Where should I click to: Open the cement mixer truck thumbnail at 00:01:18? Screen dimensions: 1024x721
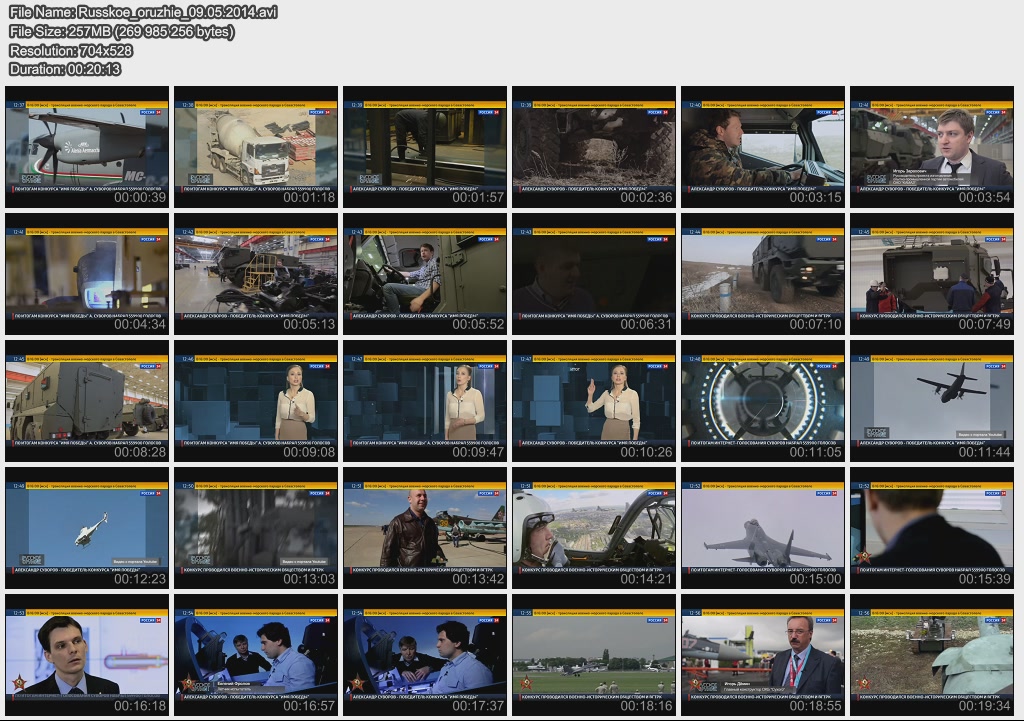(256, 147)
